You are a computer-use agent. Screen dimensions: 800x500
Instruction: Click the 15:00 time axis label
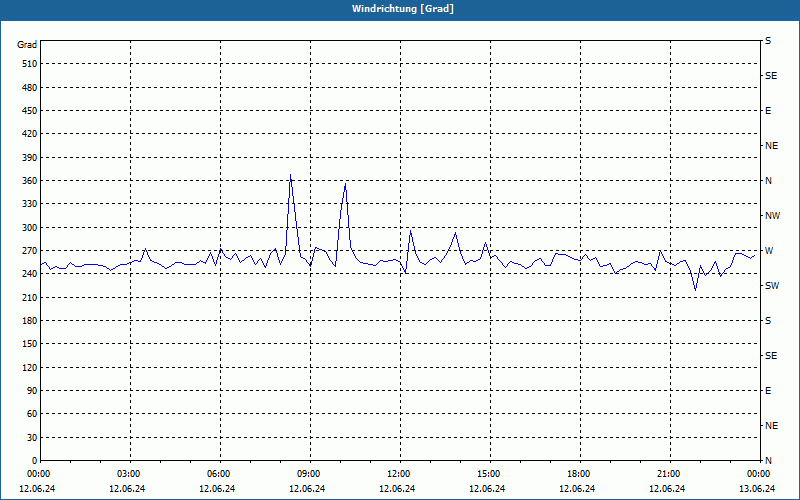pyautogui.click(x=489, y=474)
